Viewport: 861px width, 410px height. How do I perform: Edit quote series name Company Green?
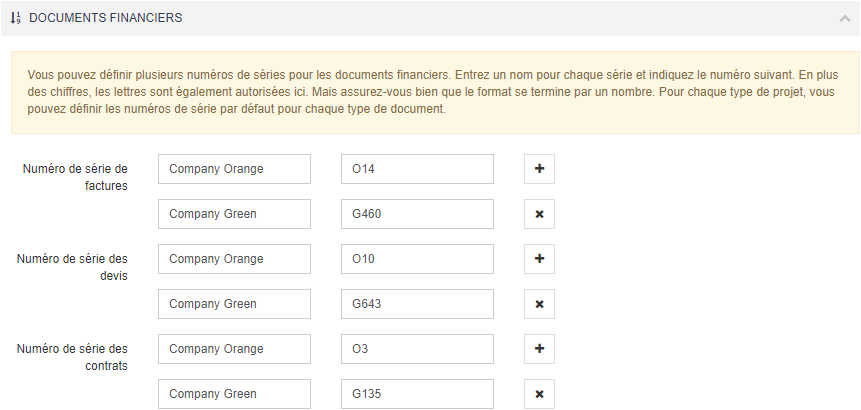click(234, 304)
